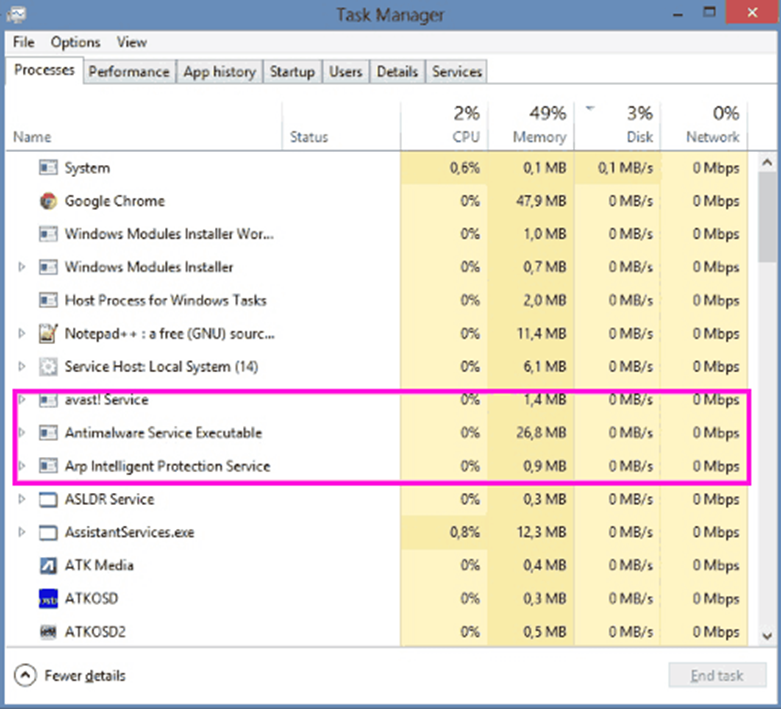The image size is (781, 709).
Task: Expand the Notepad++ process group
Action: tap(21, 333)
